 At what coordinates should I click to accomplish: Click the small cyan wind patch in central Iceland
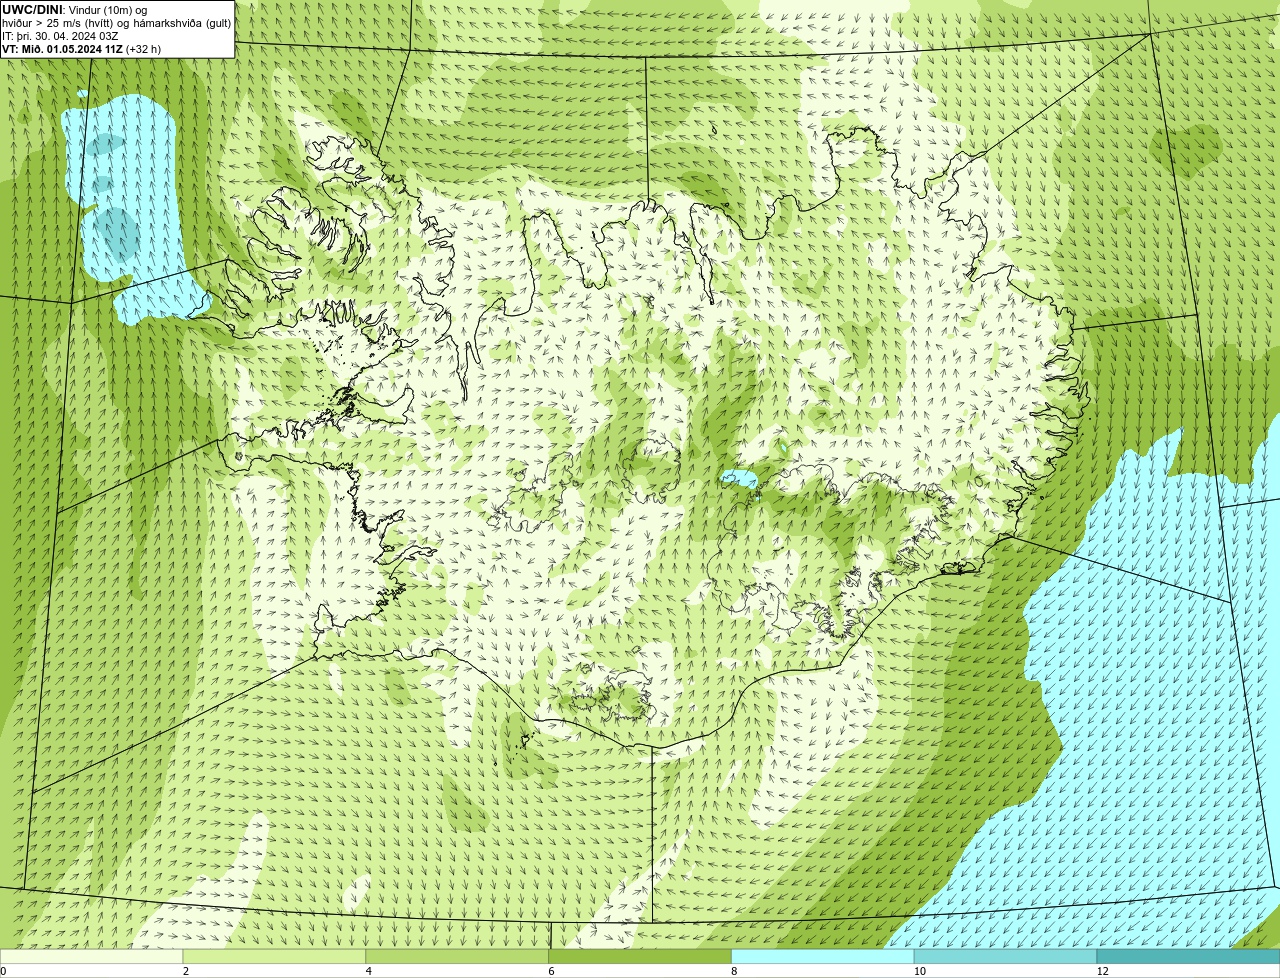[x=739, y=480]
